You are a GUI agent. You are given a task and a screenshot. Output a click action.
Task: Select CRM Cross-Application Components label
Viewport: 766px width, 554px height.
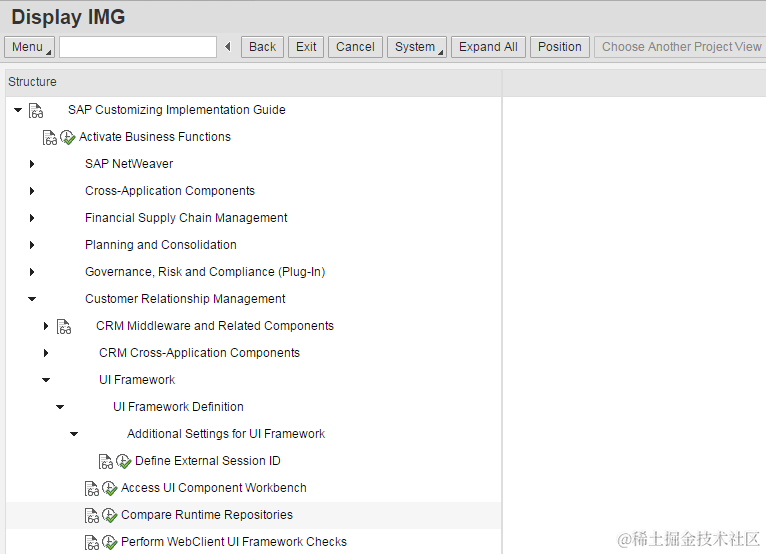(x=199, y=353)
